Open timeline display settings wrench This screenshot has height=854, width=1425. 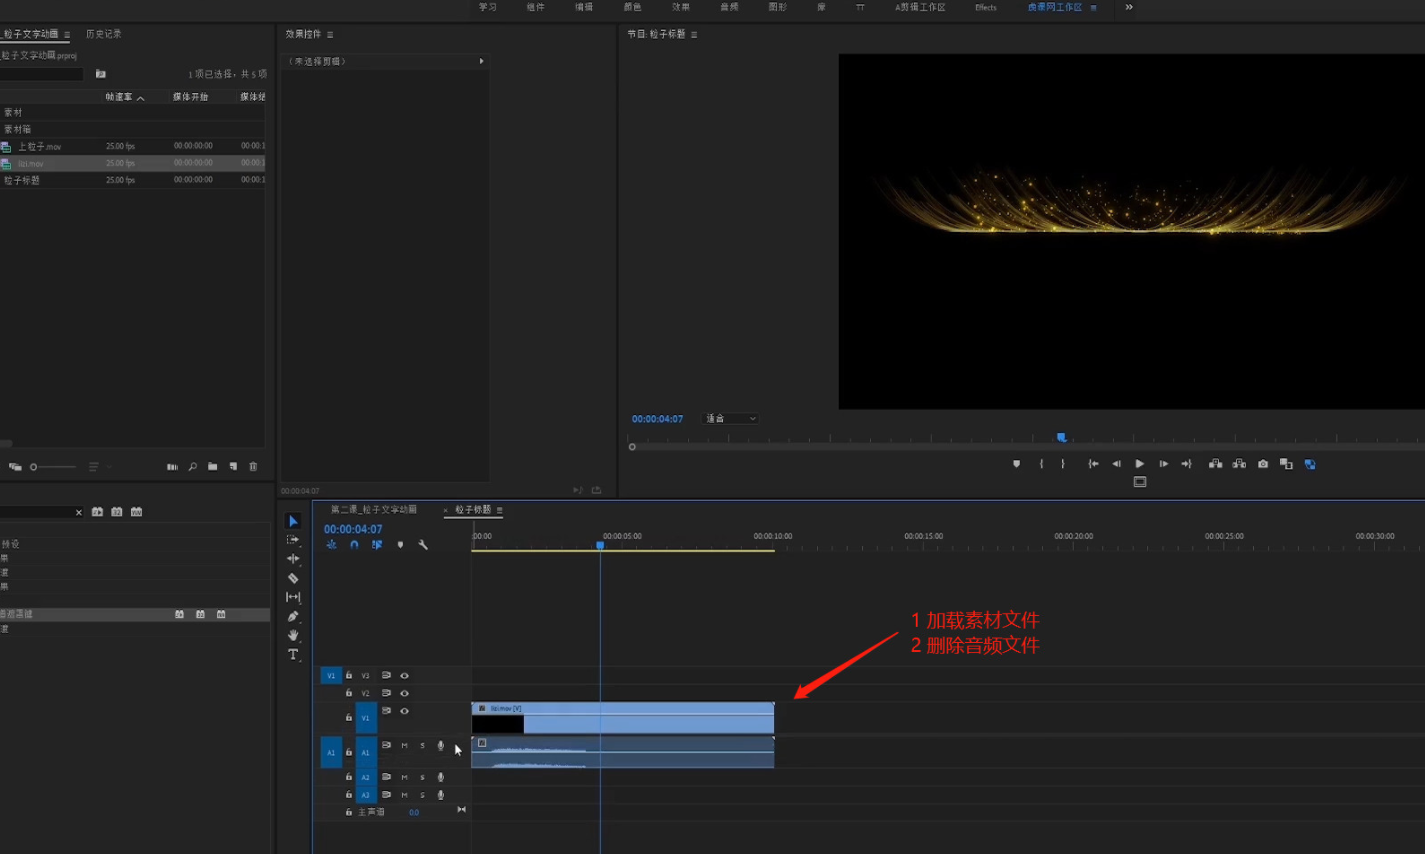coord(423,545)
